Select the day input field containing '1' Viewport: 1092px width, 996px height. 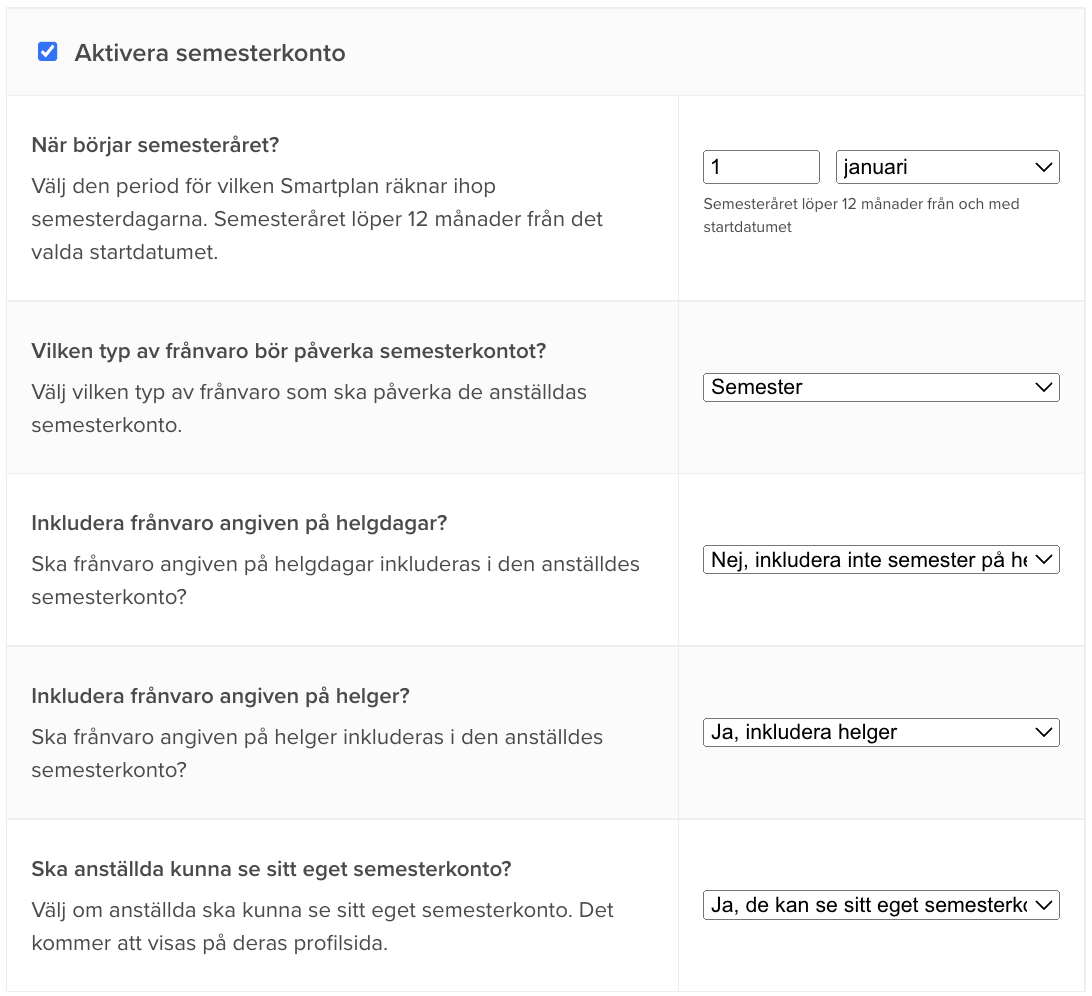[x=761, y=167]
